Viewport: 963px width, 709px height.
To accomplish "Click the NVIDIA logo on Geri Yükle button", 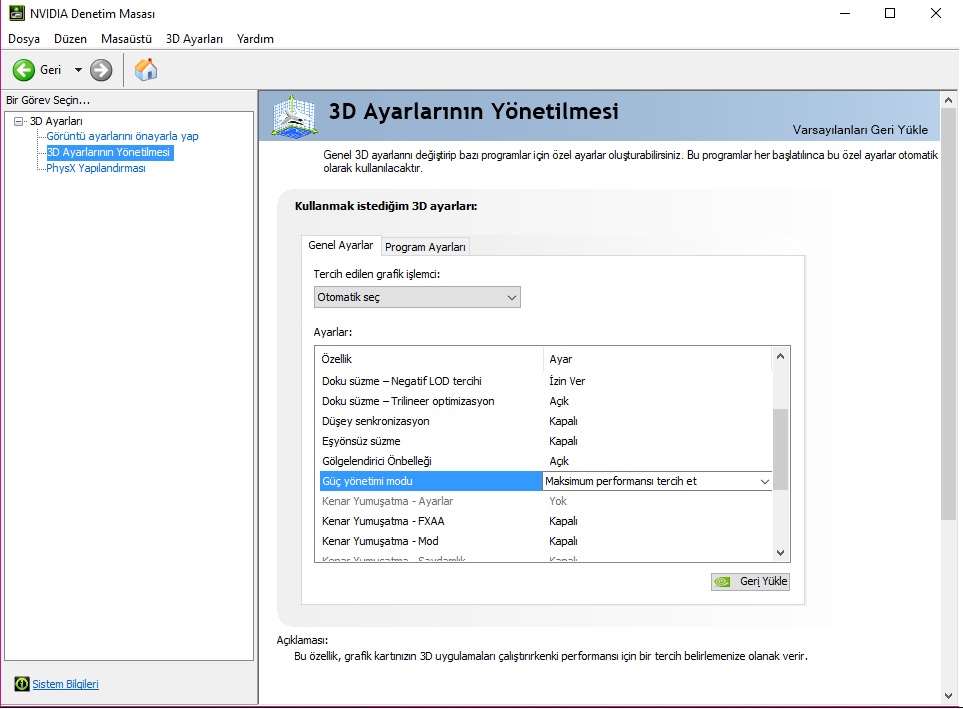I will click(x=723, y=581).
